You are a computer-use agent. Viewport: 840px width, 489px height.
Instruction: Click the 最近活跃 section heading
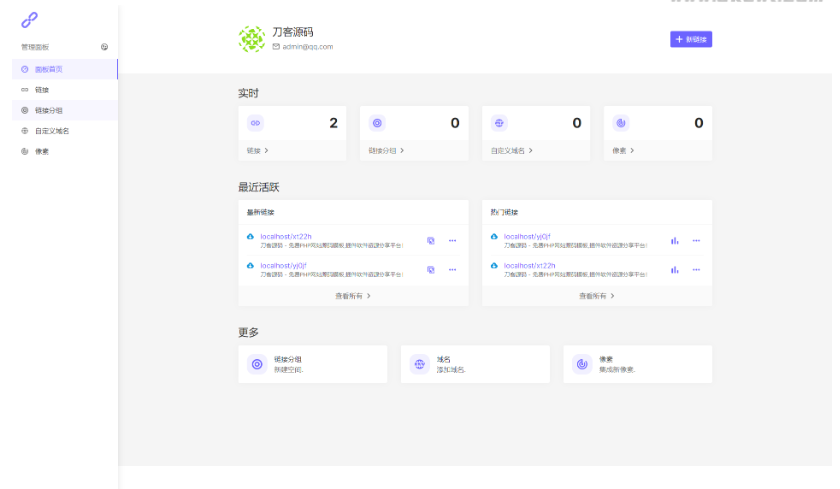pyautogui.click(x=259, y=187)
